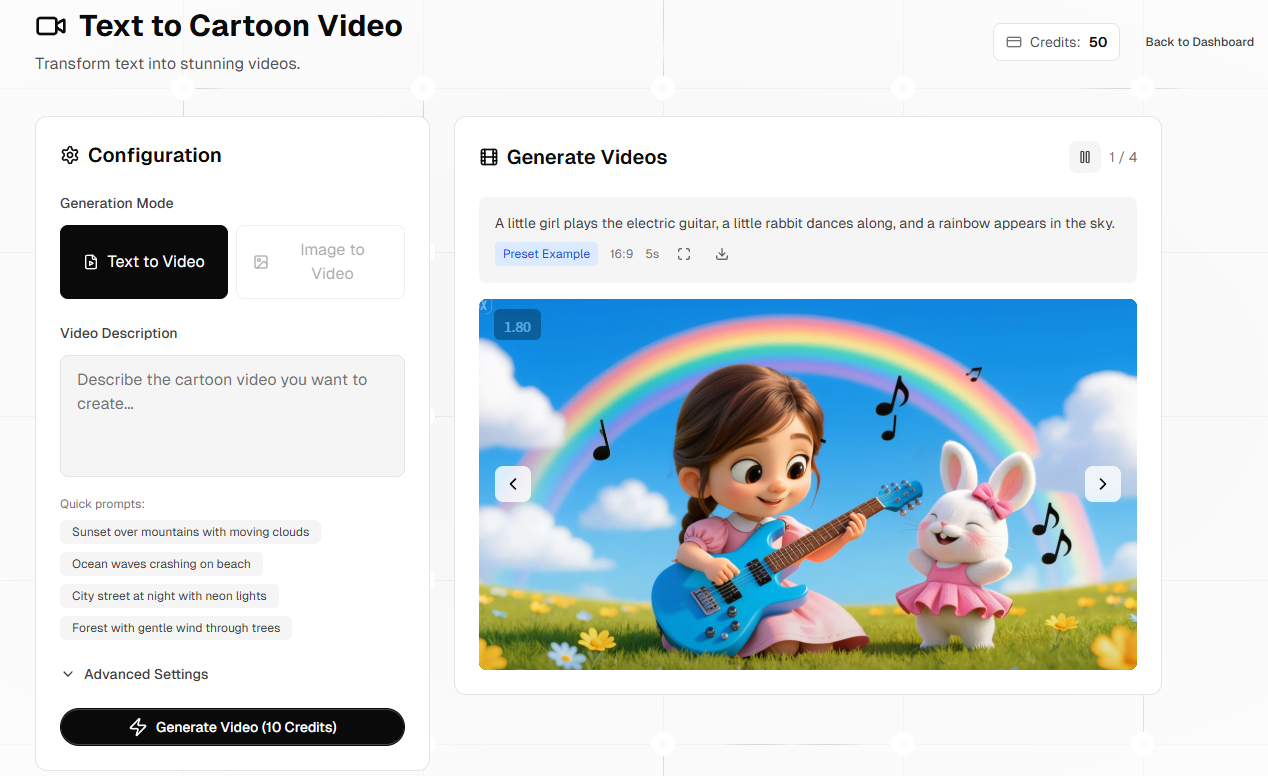1268x776 pixels.
Task: Expand the Advanced Settings section
Action: pos(135,674)
